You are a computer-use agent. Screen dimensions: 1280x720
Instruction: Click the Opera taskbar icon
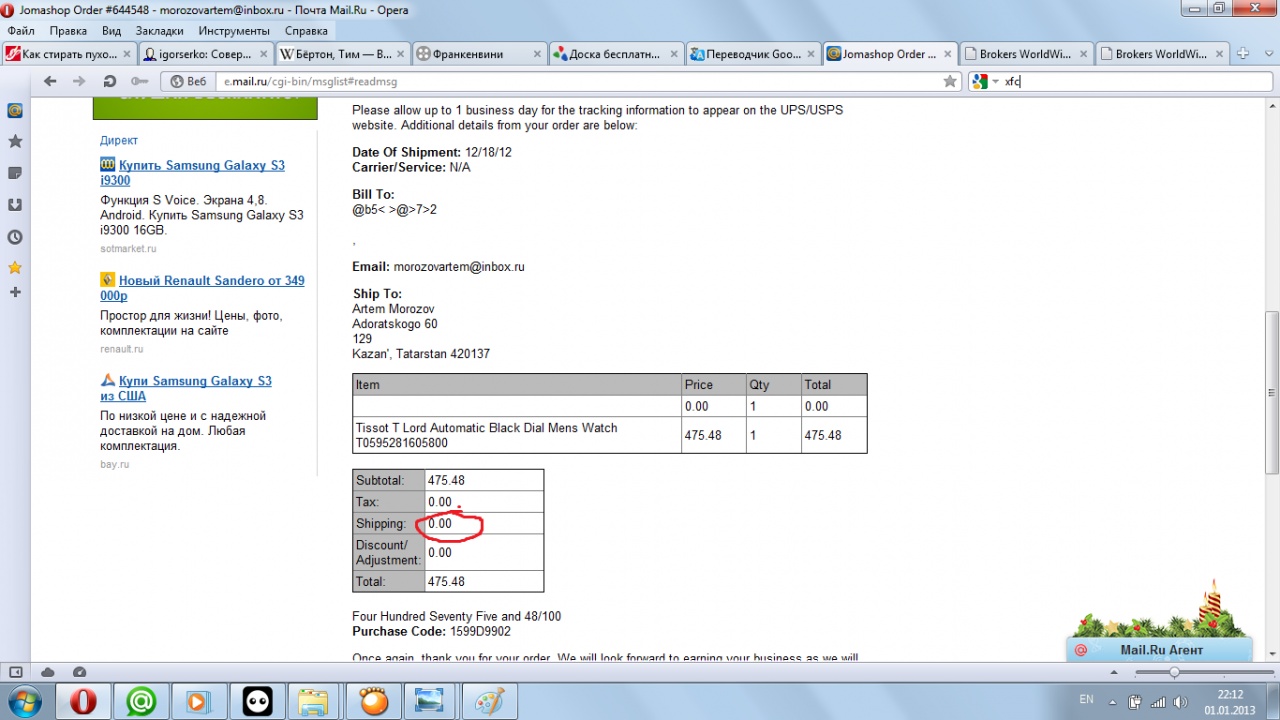[83, 701]
